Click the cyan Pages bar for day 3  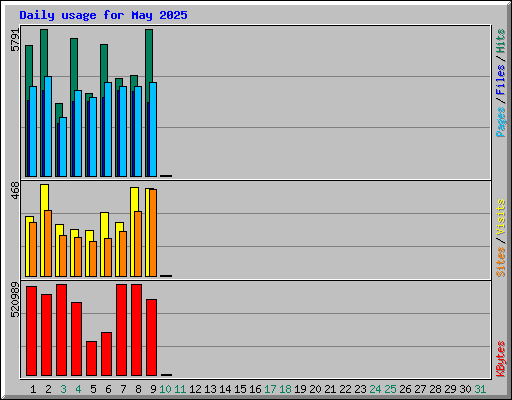(x=63, y=147)
